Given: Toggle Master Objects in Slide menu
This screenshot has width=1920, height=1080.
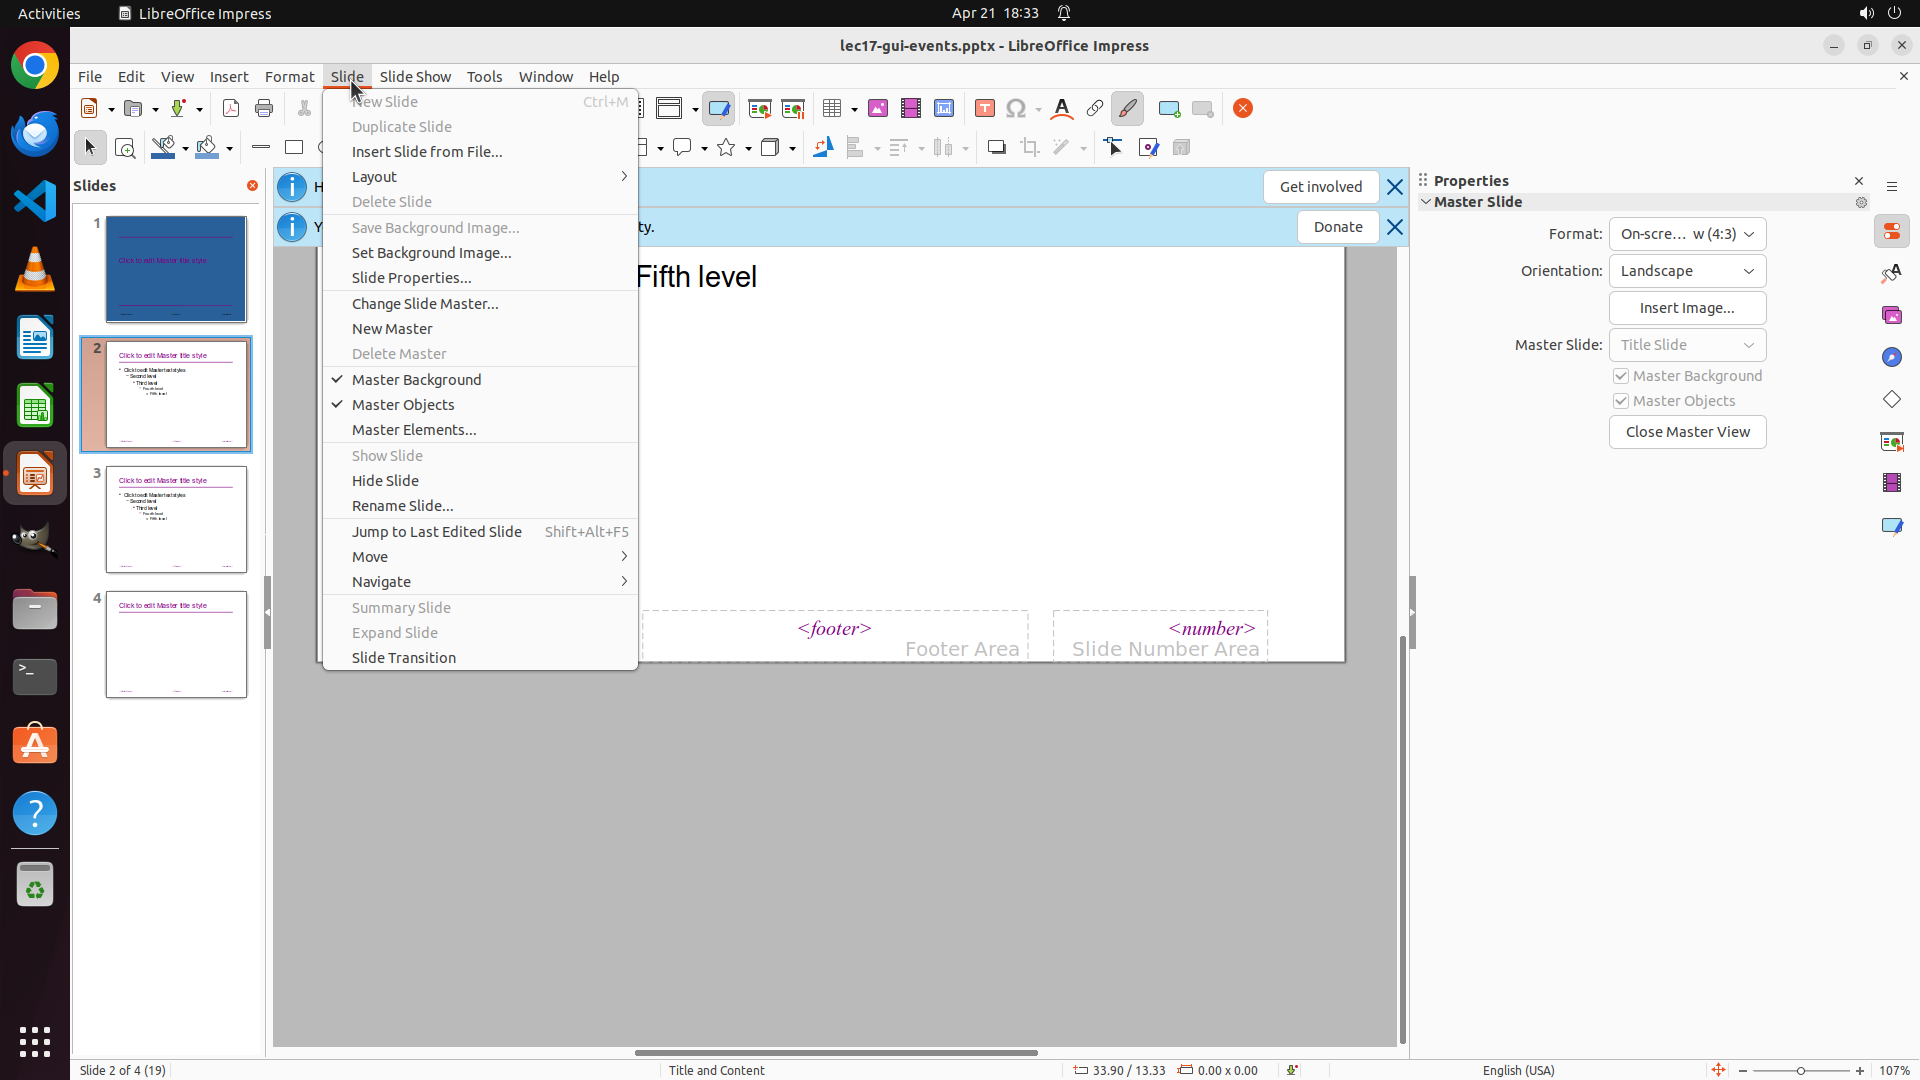Looking at the screenshot, I should pos(403,405).
